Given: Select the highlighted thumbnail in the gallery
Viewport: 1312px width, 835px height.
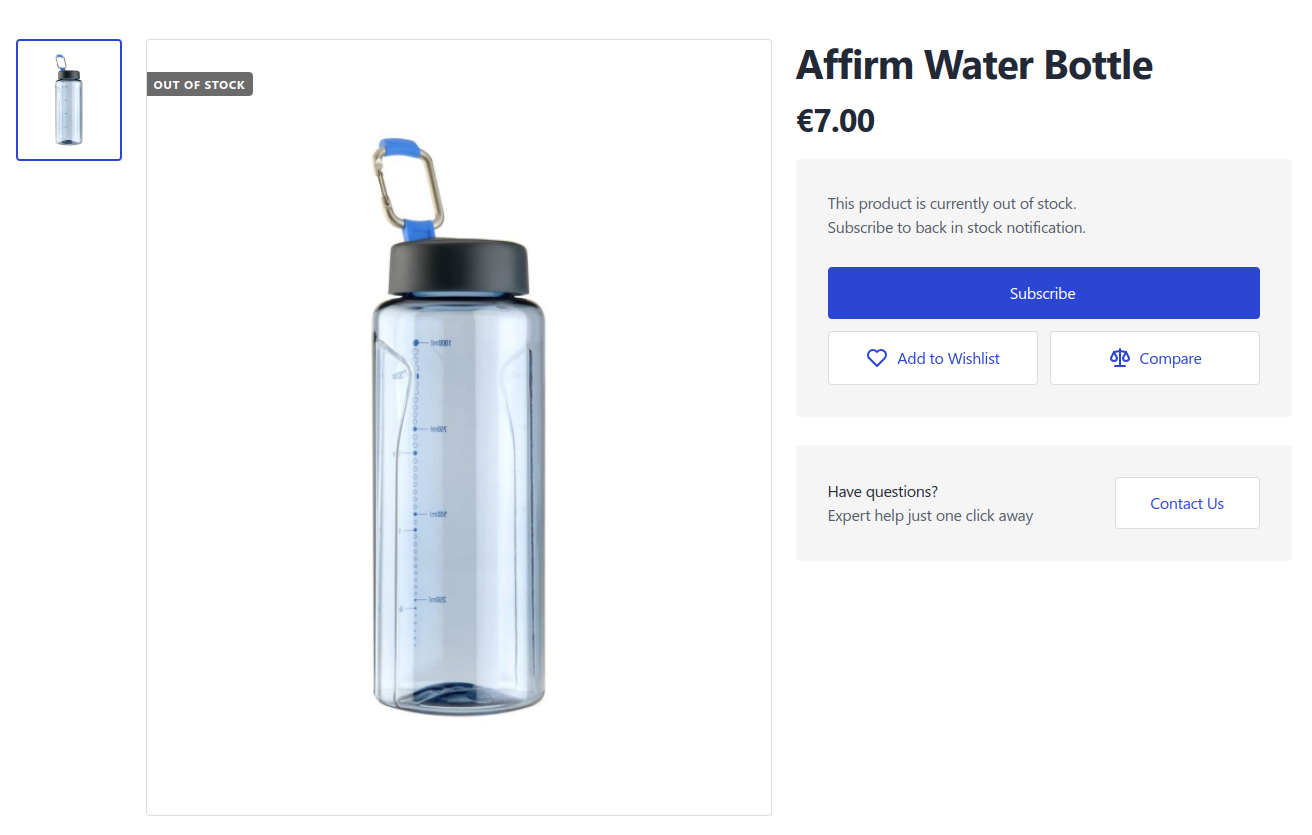Looking at the screenshot, I should coord(68,99).
